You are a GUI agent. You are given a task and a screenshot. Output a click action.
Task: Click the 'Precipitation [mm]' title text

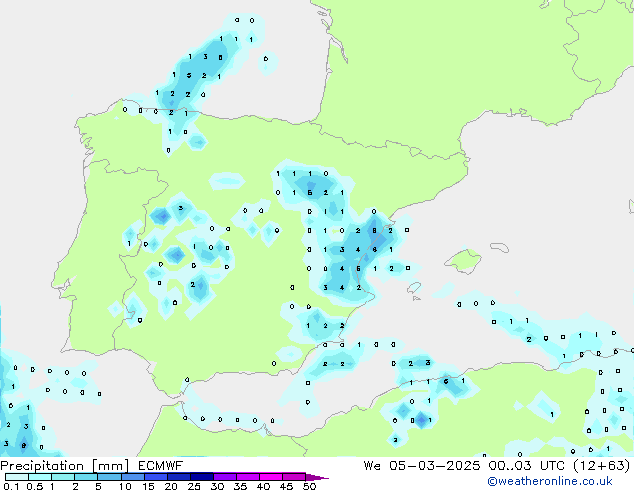click(x=64, y=466)
